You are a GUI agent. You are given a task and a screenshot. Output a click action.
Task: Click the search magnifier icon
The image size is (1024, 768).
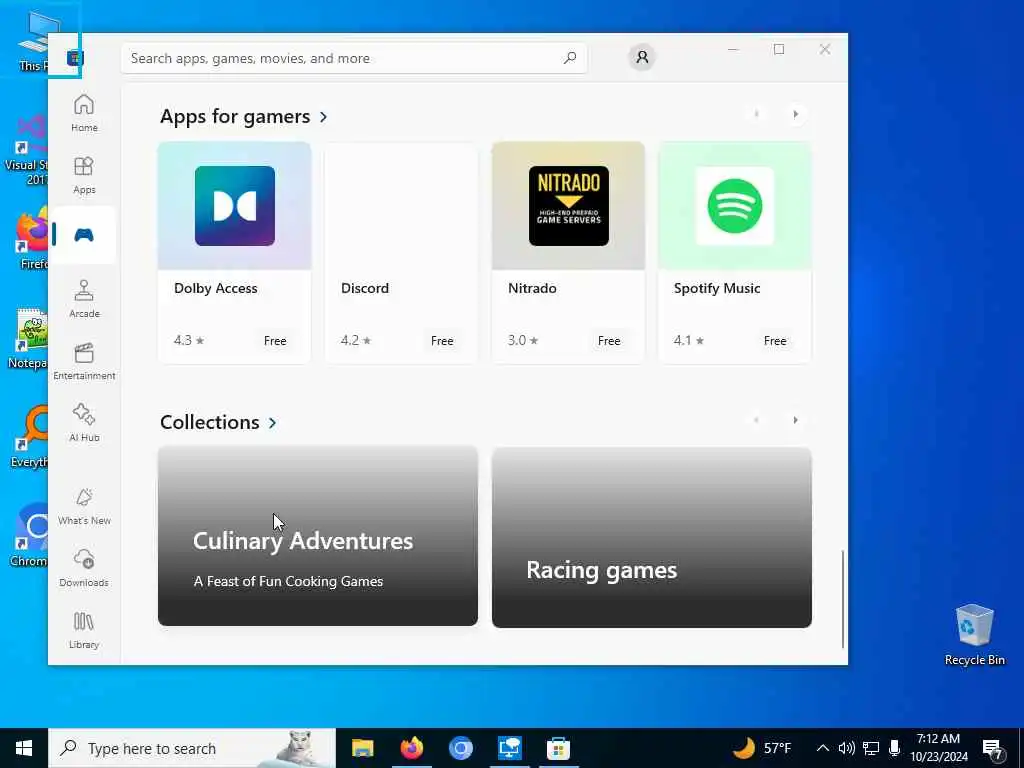[570, 58]
